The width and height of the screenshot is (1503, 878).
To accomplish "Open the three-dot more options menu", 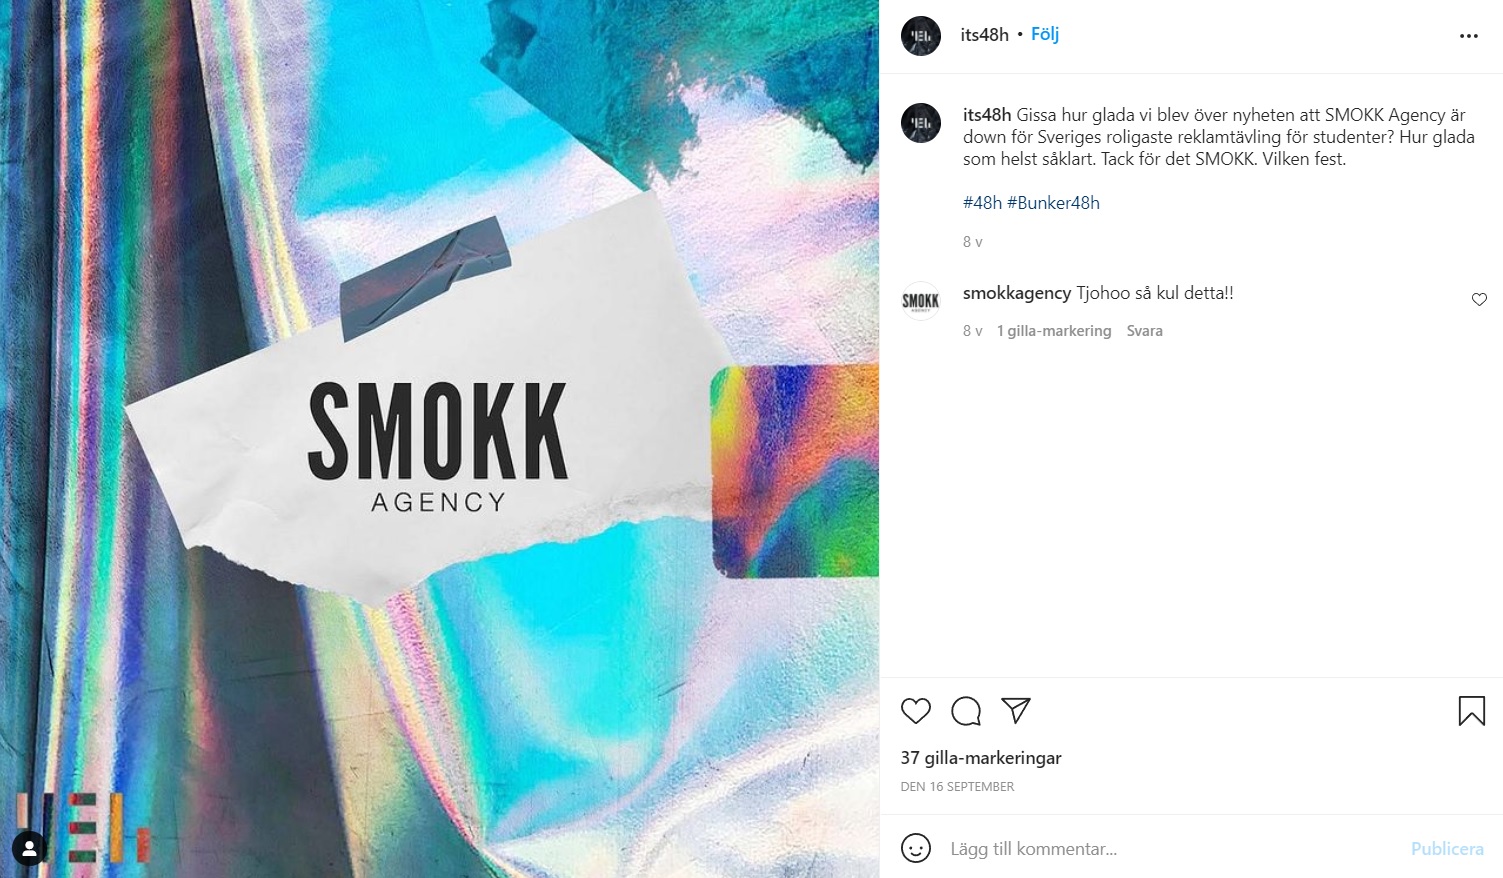I will 1468,36.
